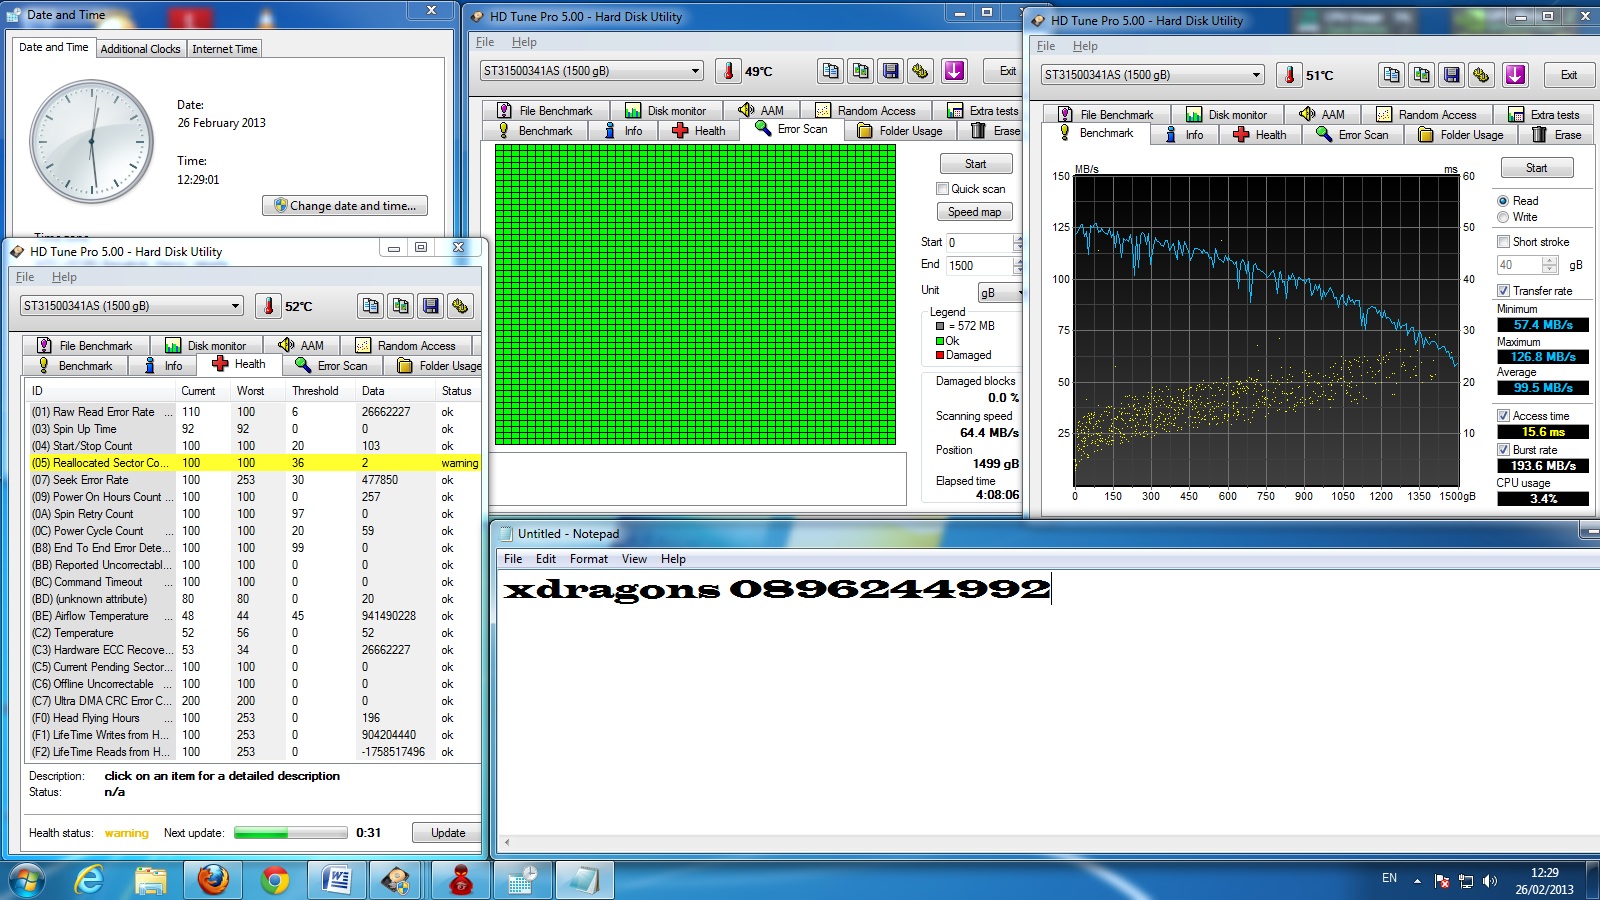Screen dimensions: 1600x900
Task: Open the EN language selector on the taskbar
Action: [x=1389, y=878]
